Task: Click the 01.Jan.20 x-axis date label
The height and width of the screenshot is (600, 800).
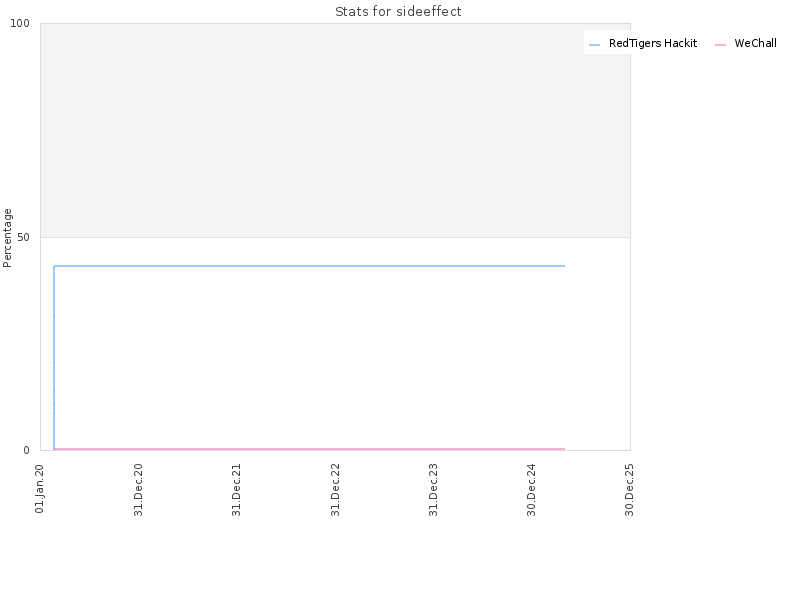Action: pyautogui.click(x=40, y=489)
